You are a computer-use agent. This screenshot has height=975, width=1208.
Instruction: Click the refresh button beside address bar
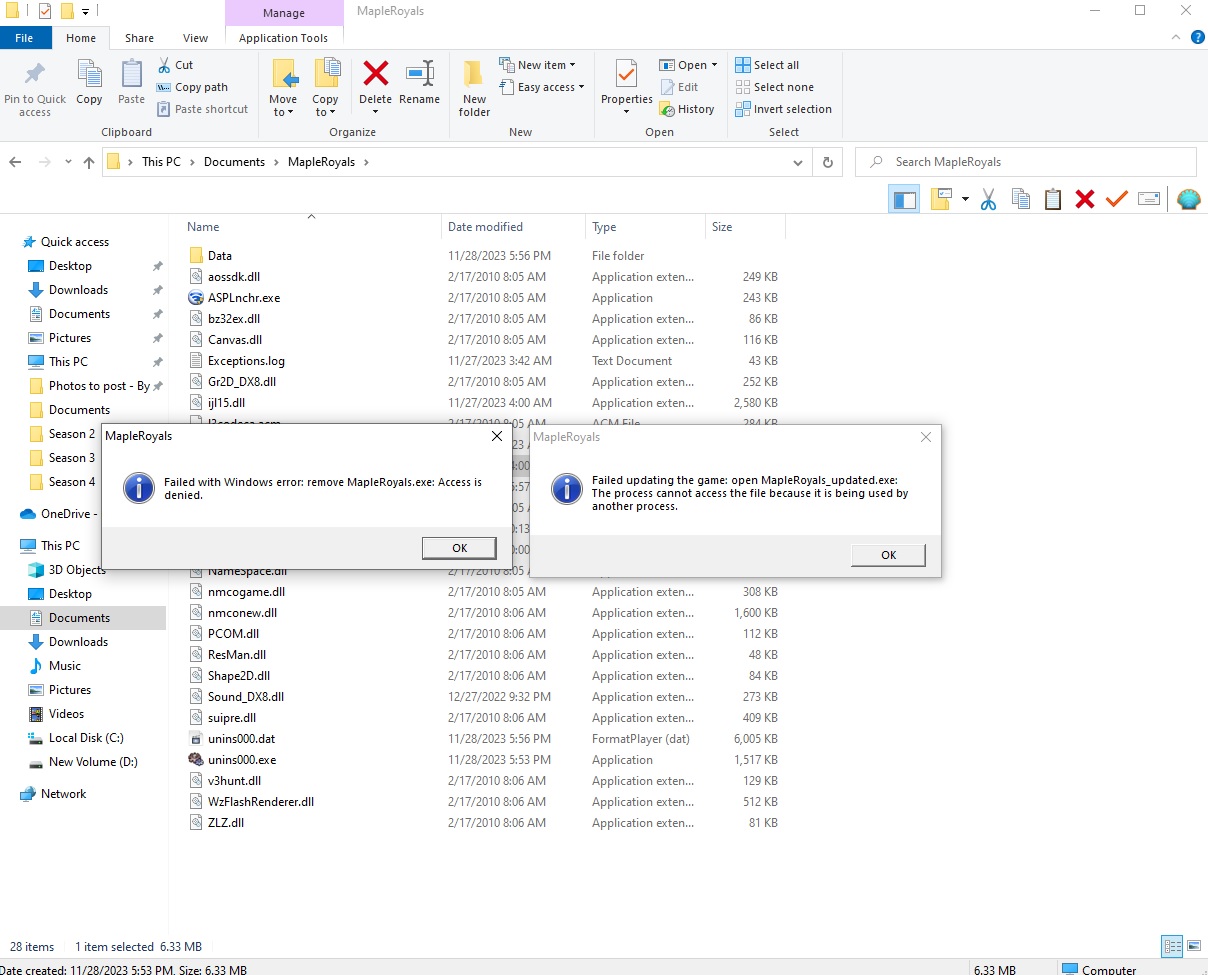[827, 162]
